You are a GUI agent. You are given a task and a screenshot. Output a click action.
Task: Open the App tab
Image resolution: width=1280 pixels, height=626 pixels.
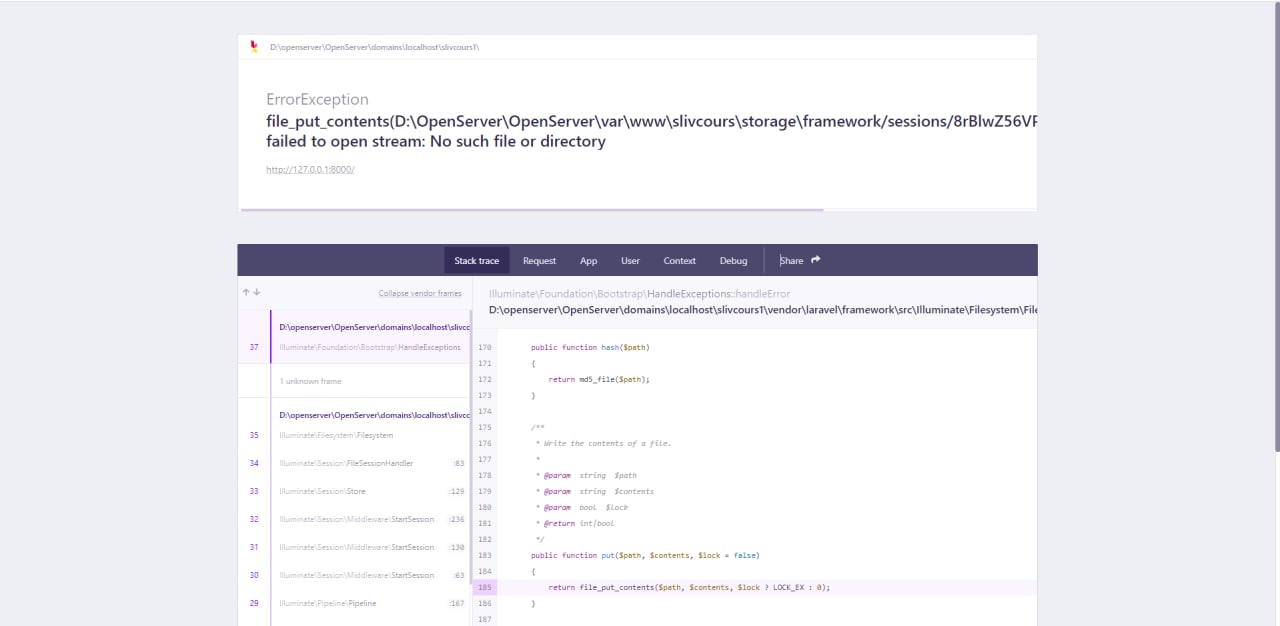(x=589, y=260)
